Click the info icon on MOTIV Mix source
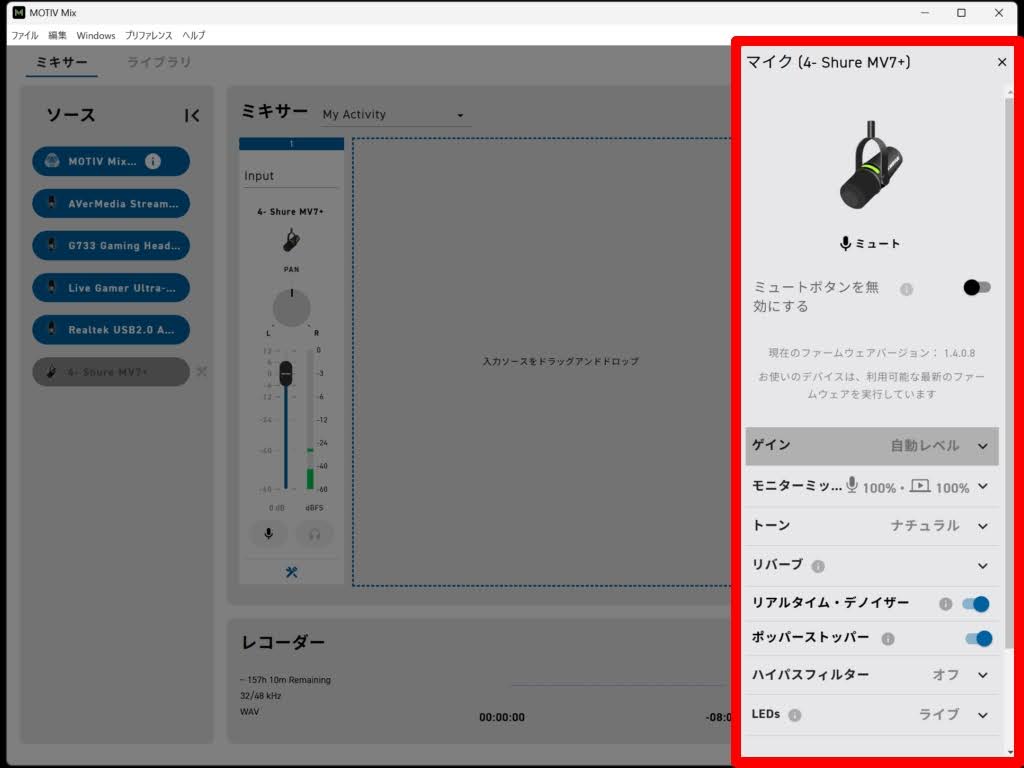Screen dimensions: 1024x768 point(153,161)
